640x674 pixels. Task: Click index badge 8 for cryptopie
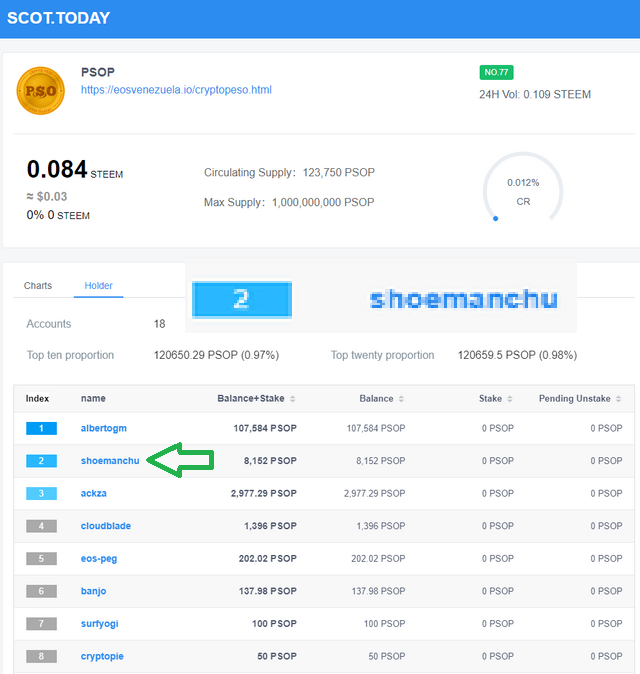[x=41, y=656]
